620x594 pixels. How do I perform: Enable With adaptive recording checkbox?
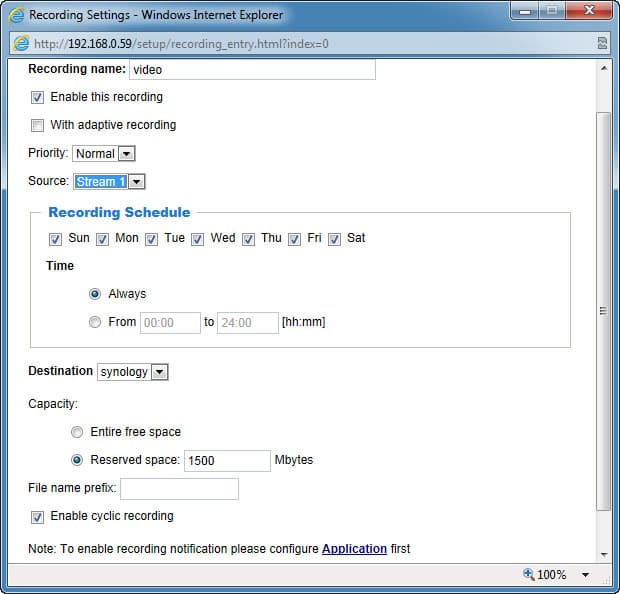pyautogui.click(x=37, y=125)
